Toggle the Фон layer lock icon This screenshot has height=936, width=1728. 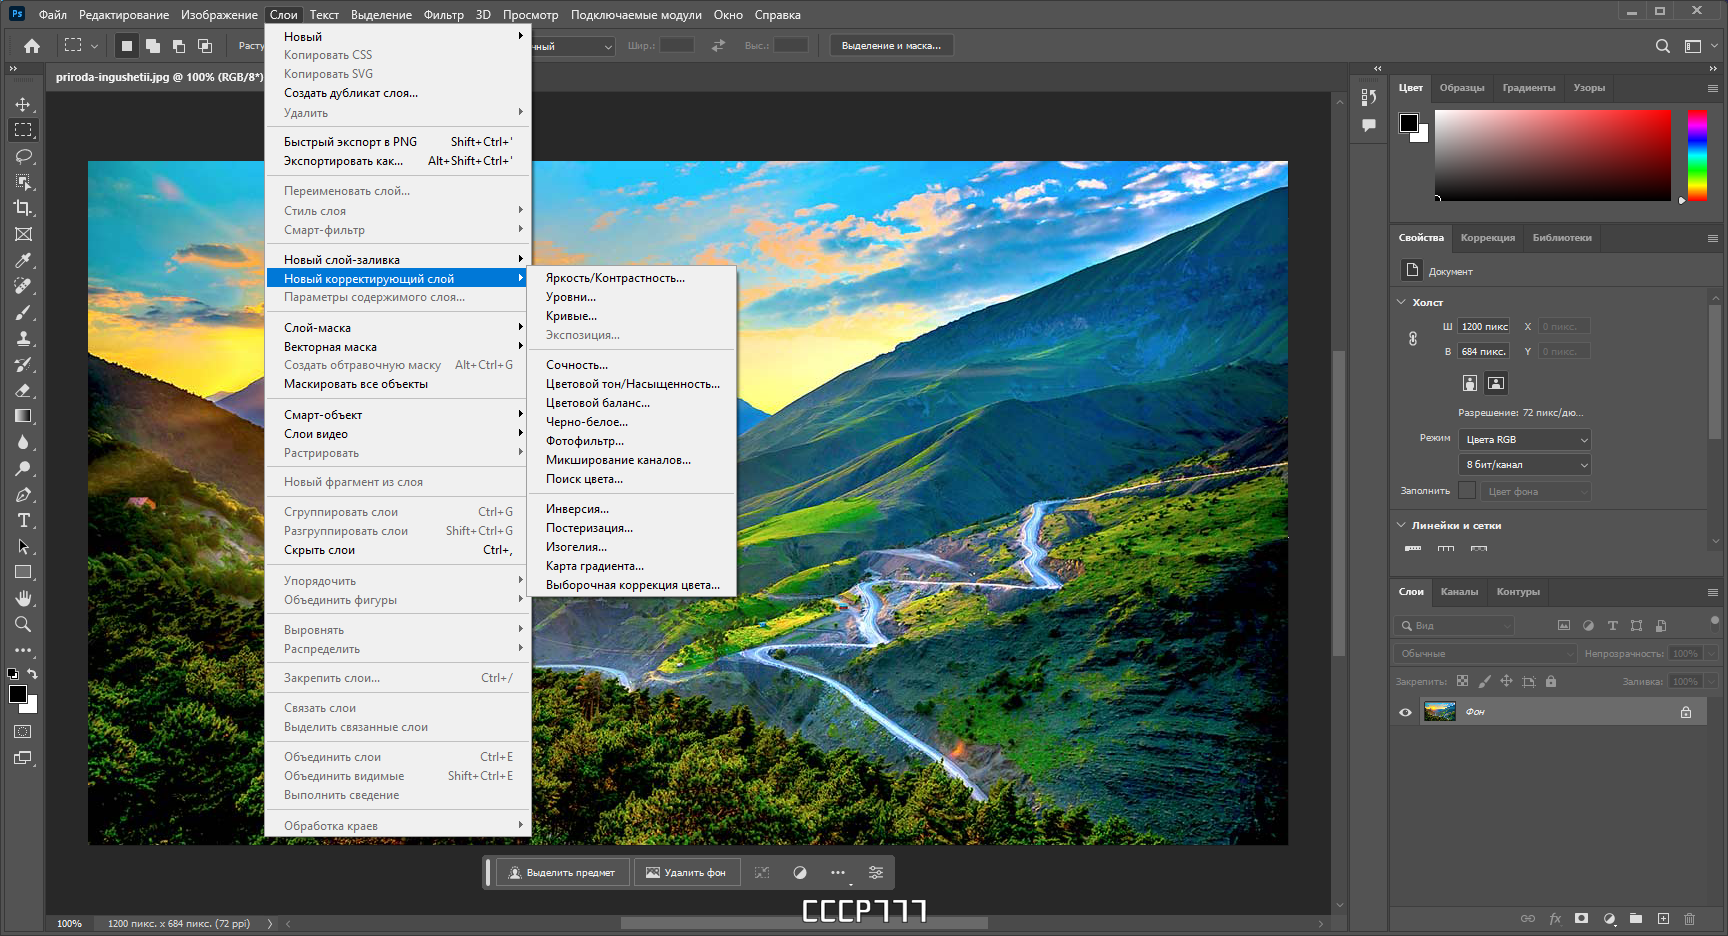click(1686, 712)
